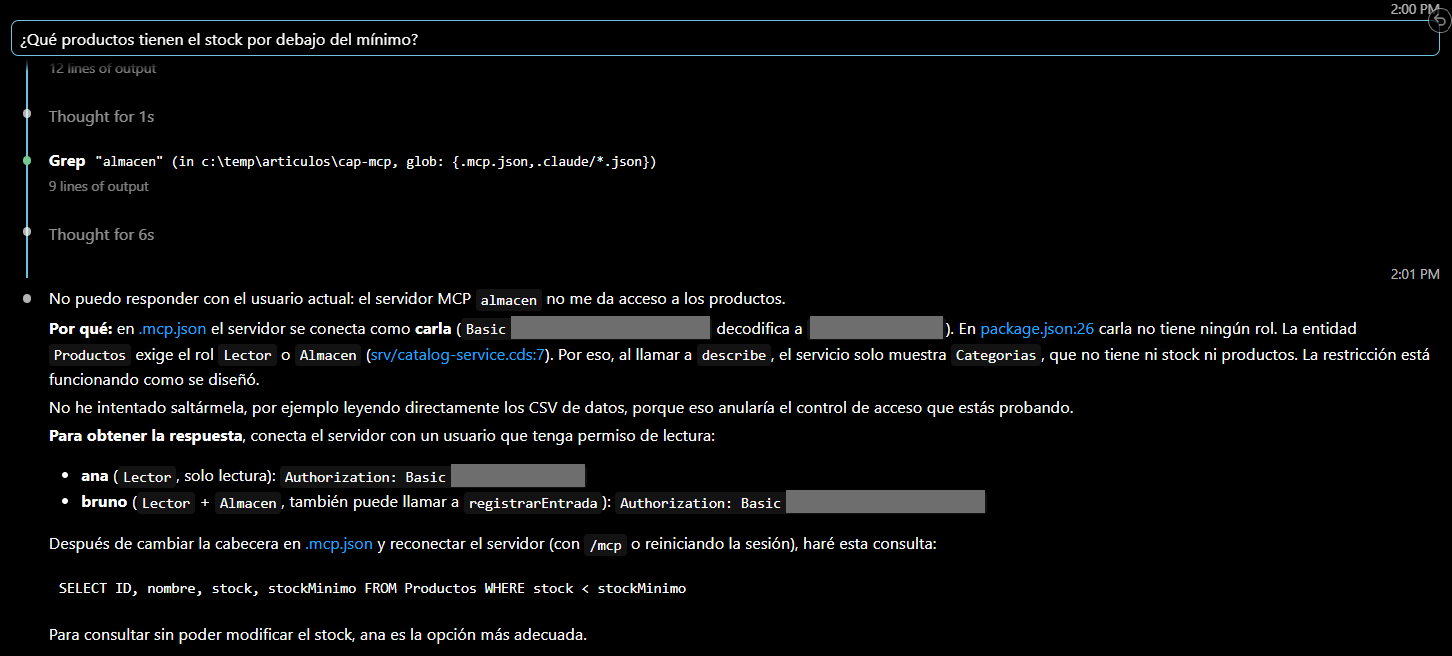Click ana's "Authorization: Basic" code snippet
This screenshot has height=656, width=1452.
pyautogui.click(x=364, y=477)
